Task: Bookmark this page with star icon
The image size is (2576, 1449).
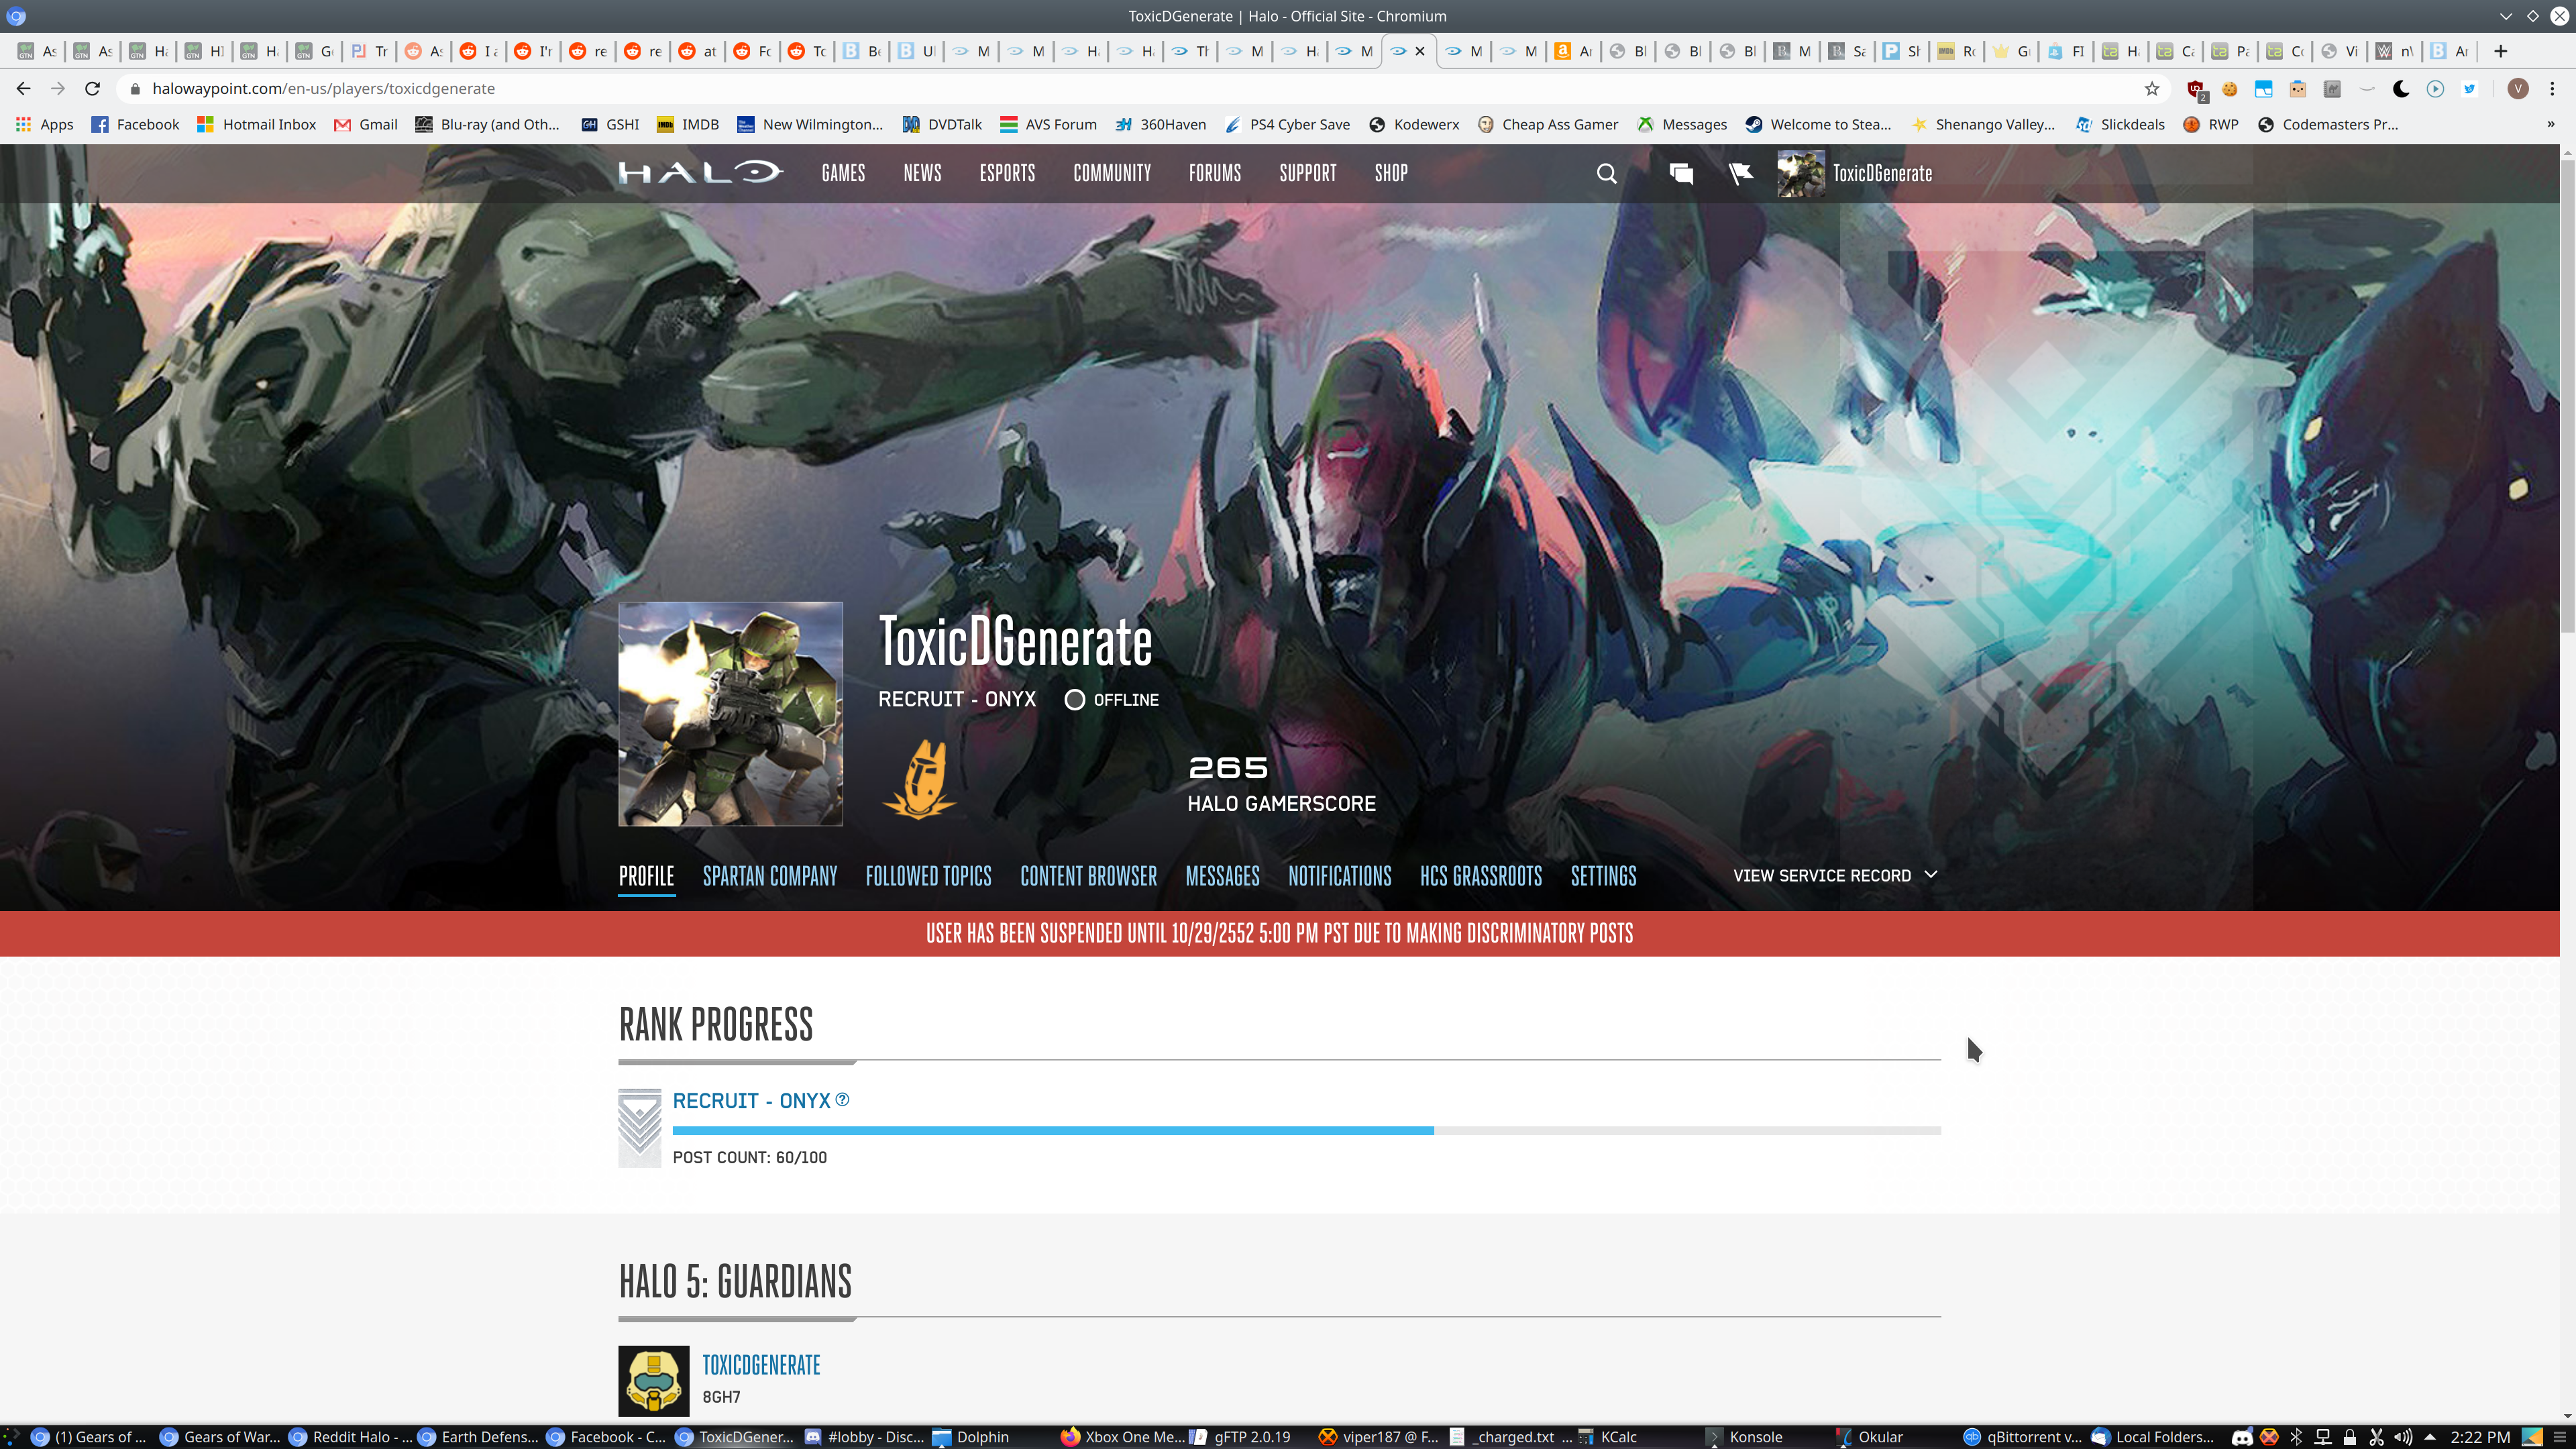Action: [2152, 89]
